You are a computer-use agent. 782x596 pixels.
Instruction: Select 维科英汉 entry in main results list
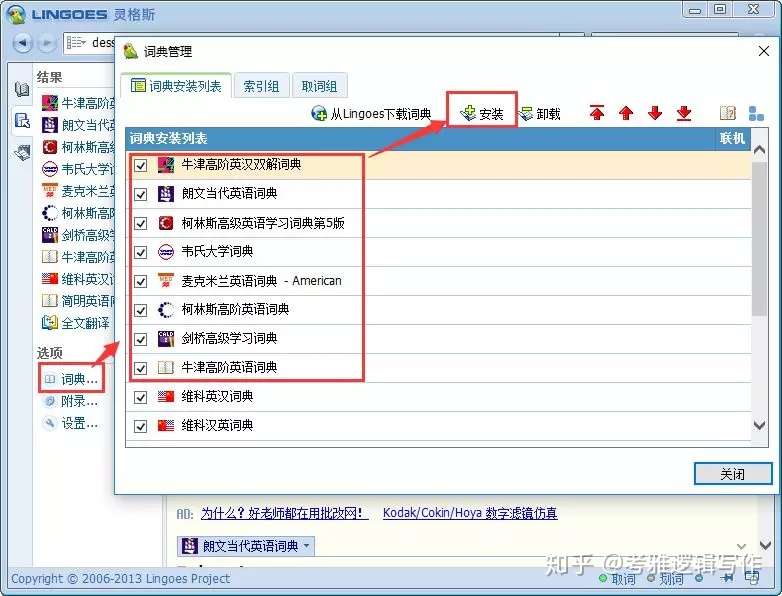point(78,279)
